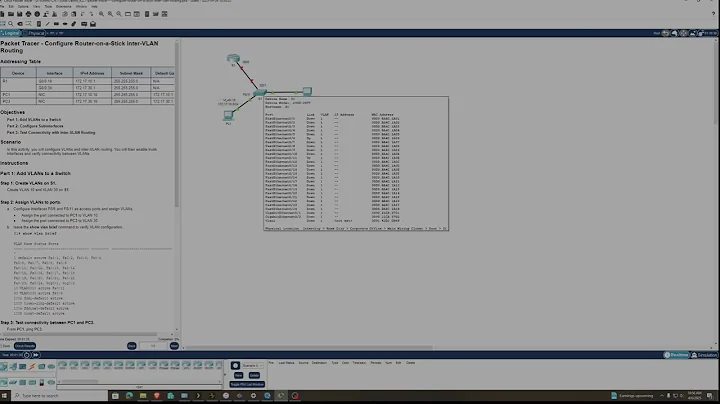Switch to the Physical workspace tab
This screenshot has height=404, width=720.
click(35, 33)
